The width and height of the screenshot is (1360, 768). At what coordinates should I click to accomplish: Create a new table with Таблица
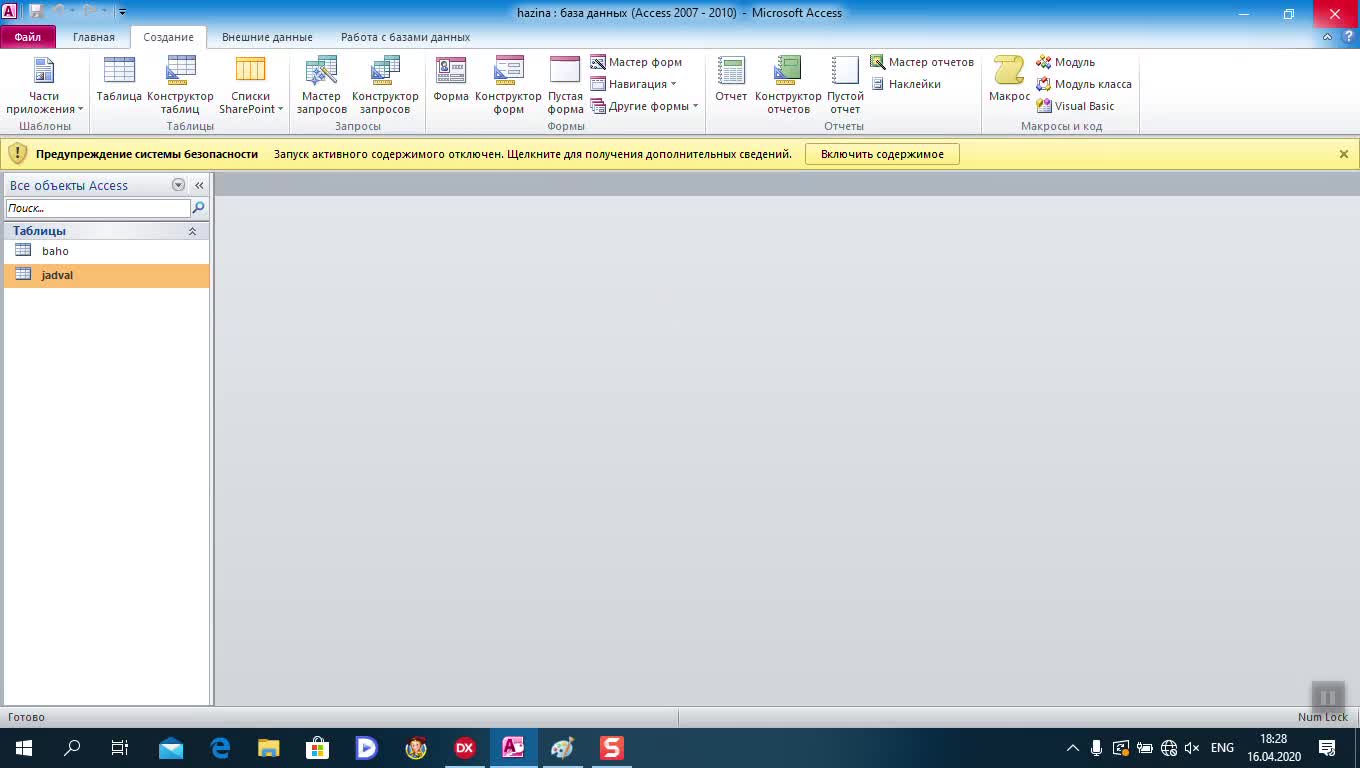point(119,80)
